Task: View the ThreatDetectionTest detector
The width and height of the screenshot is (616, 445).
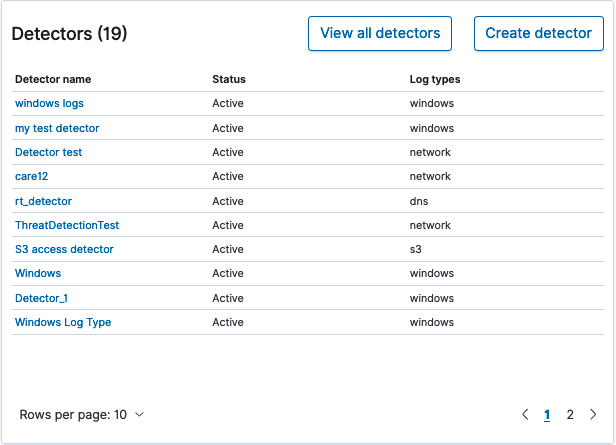Action: (67, 225)
